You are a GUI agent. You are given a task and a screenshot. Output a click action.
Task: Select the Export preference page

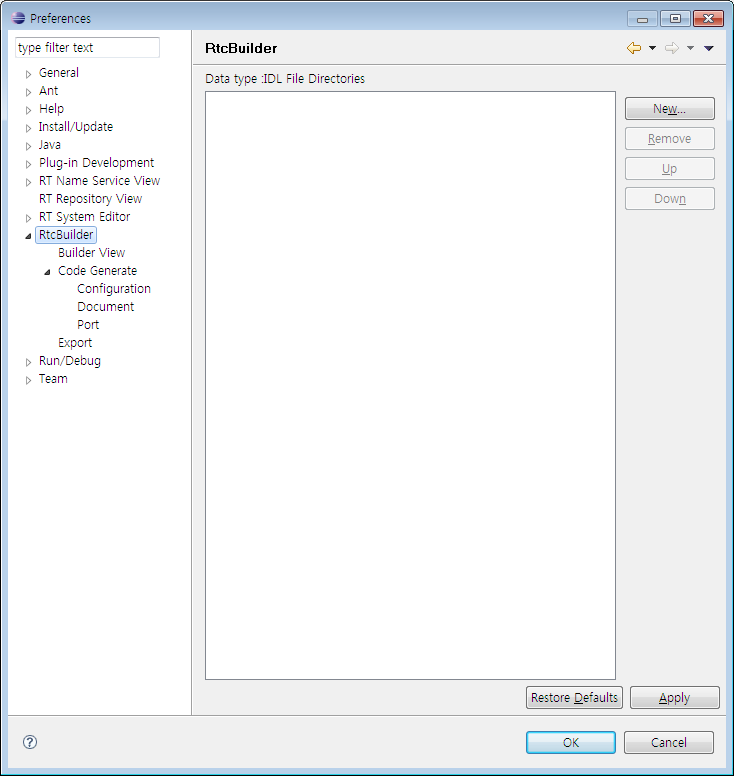point(75,343)
